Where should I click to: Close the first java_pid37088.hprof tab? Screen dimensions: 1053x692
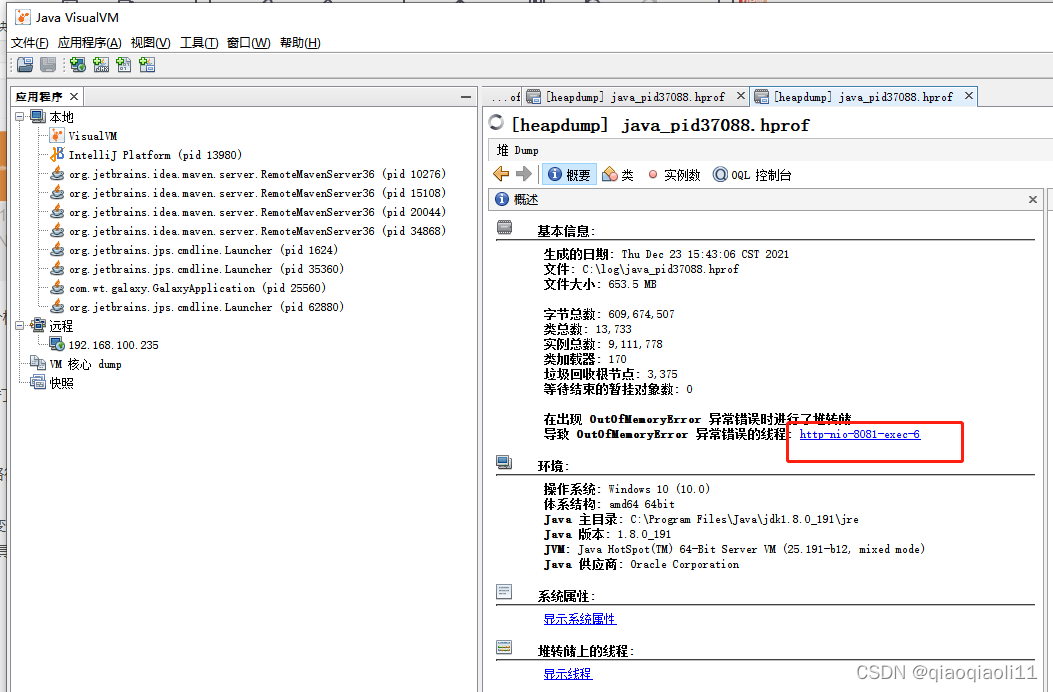coord(741,96)
